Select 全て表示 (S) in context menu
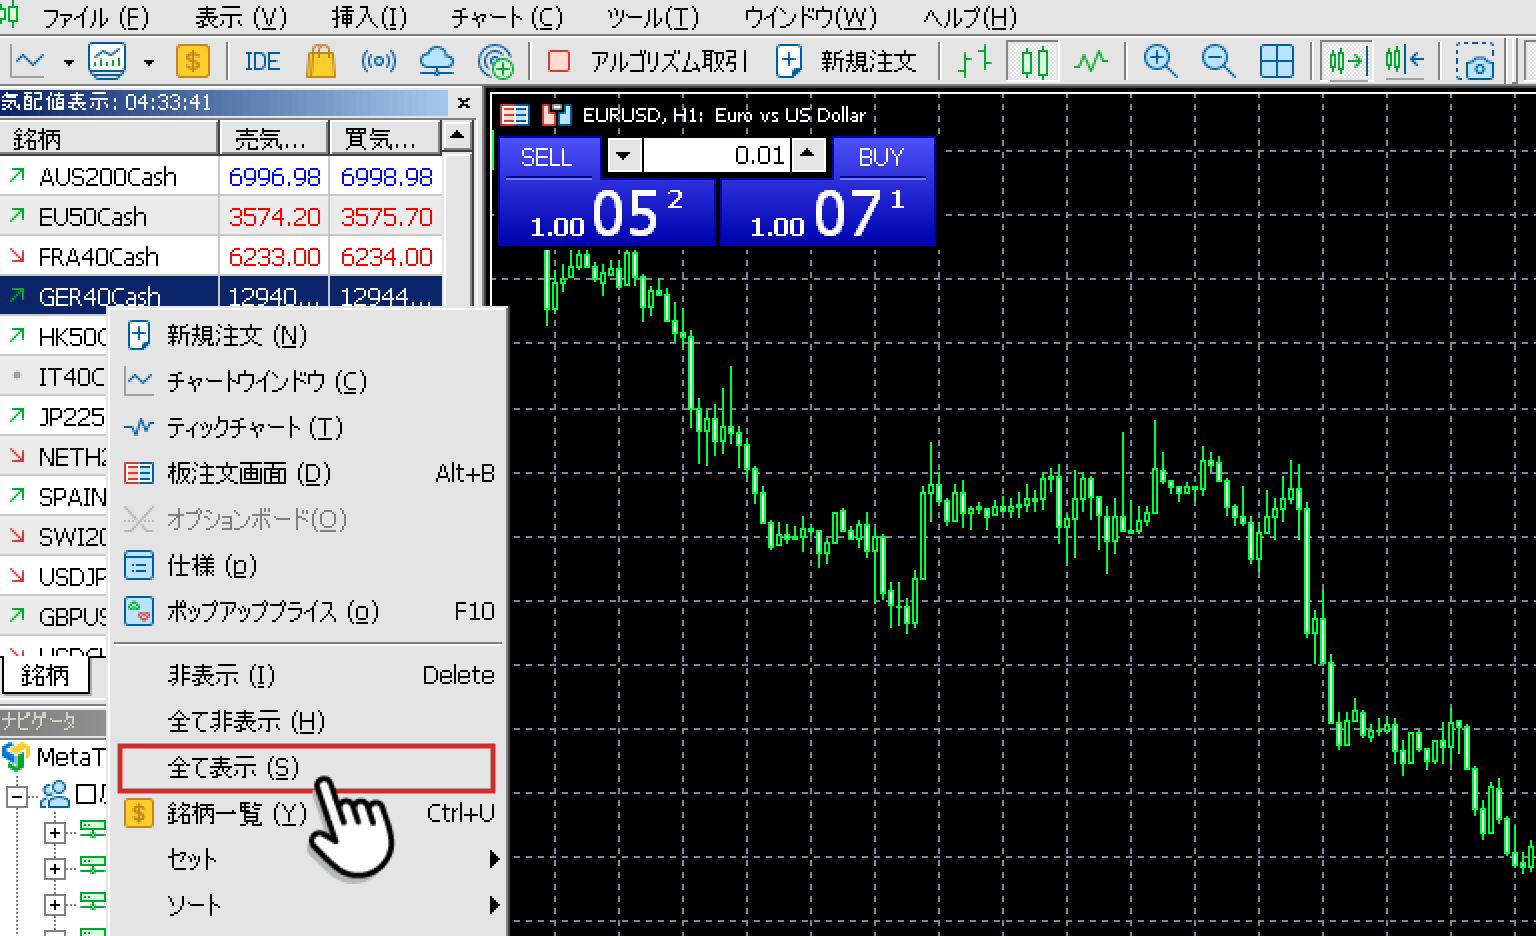Viewport: 1536px width, 936px height. pyautogui.click(x=307, y=767)
